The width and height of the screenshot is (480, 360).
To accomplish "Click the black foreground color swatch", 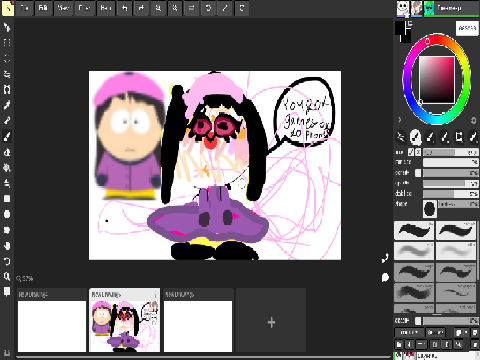I will (x=400, y=28).
